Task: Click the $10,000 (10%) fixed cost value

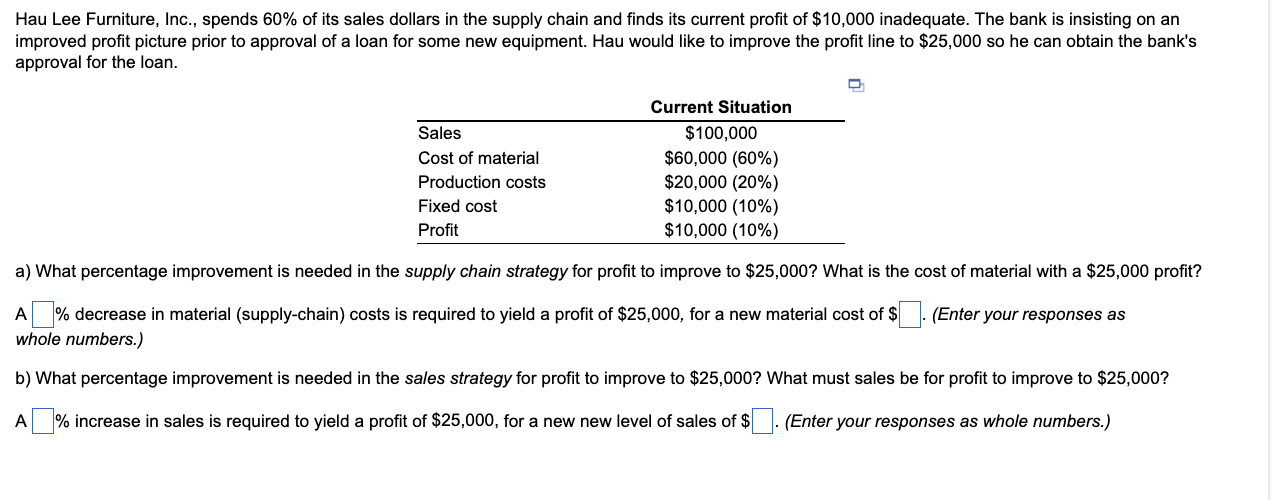Action: coord(721,206)
